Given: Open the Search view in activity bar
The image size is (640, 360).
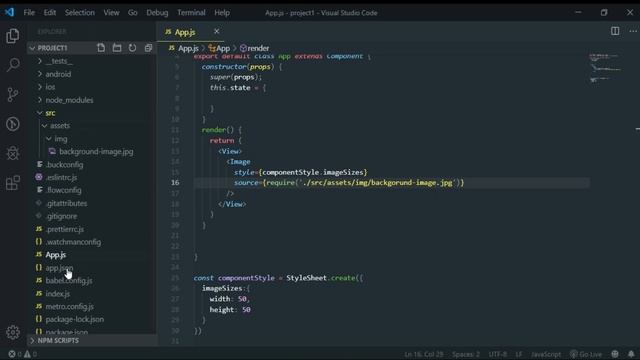Looking at the screenshot, I should (x=13, y=65).
